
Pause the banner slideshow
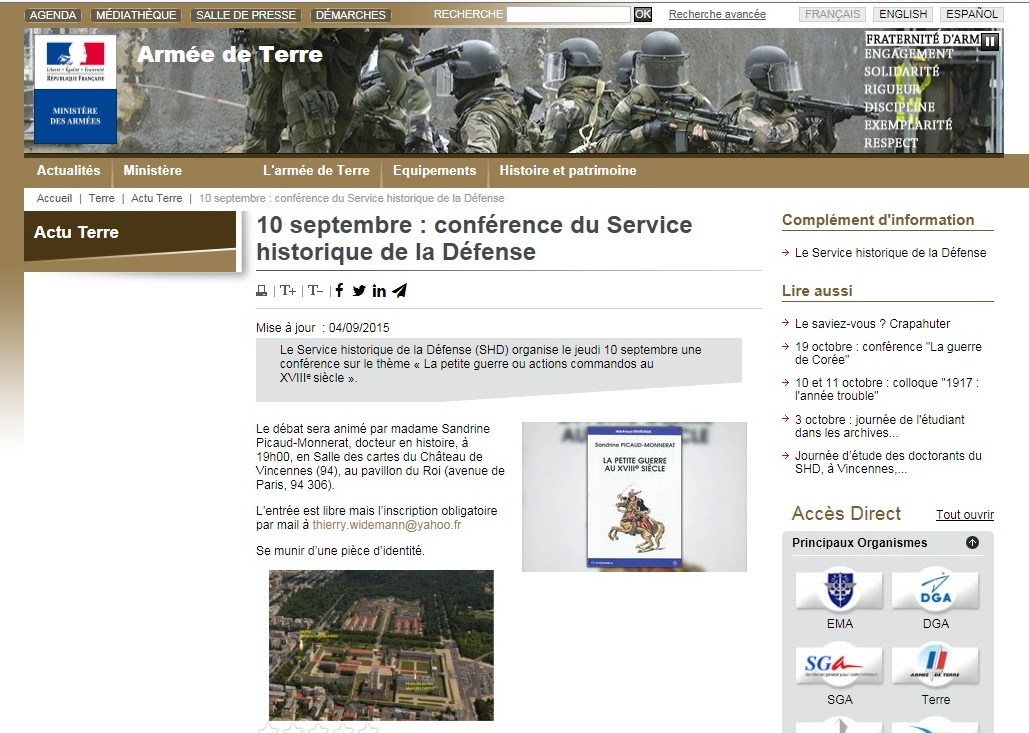[x=990, y=41]
